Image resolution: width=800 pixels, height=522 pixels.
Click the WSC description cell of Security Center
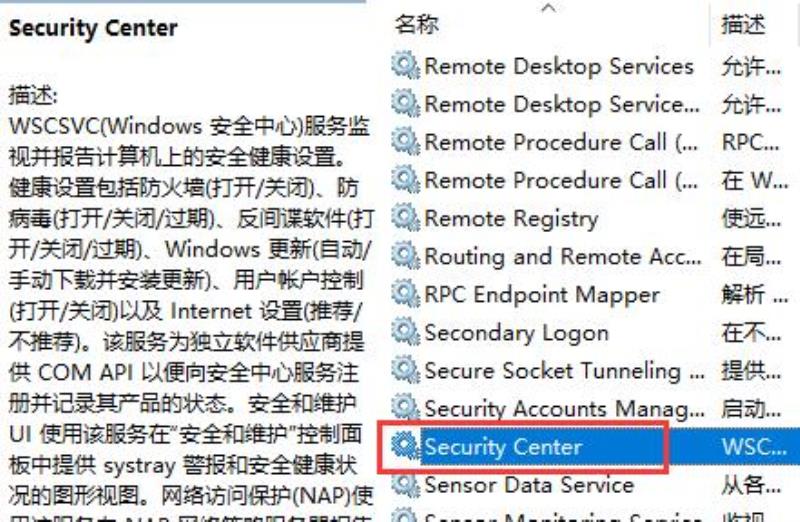tap(754, 446)
